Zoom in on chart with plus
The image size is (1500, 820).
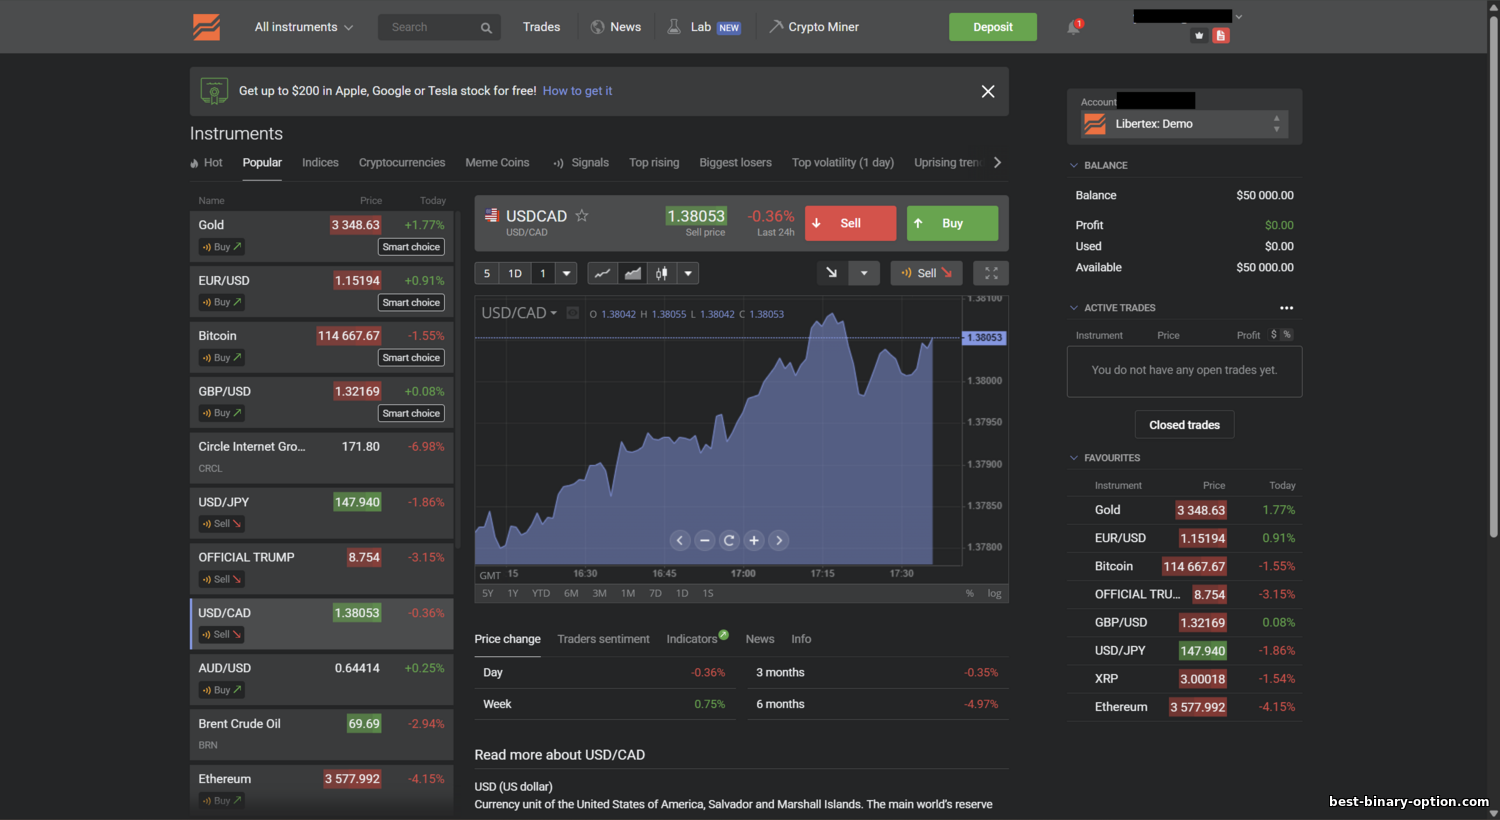point(754,540)
